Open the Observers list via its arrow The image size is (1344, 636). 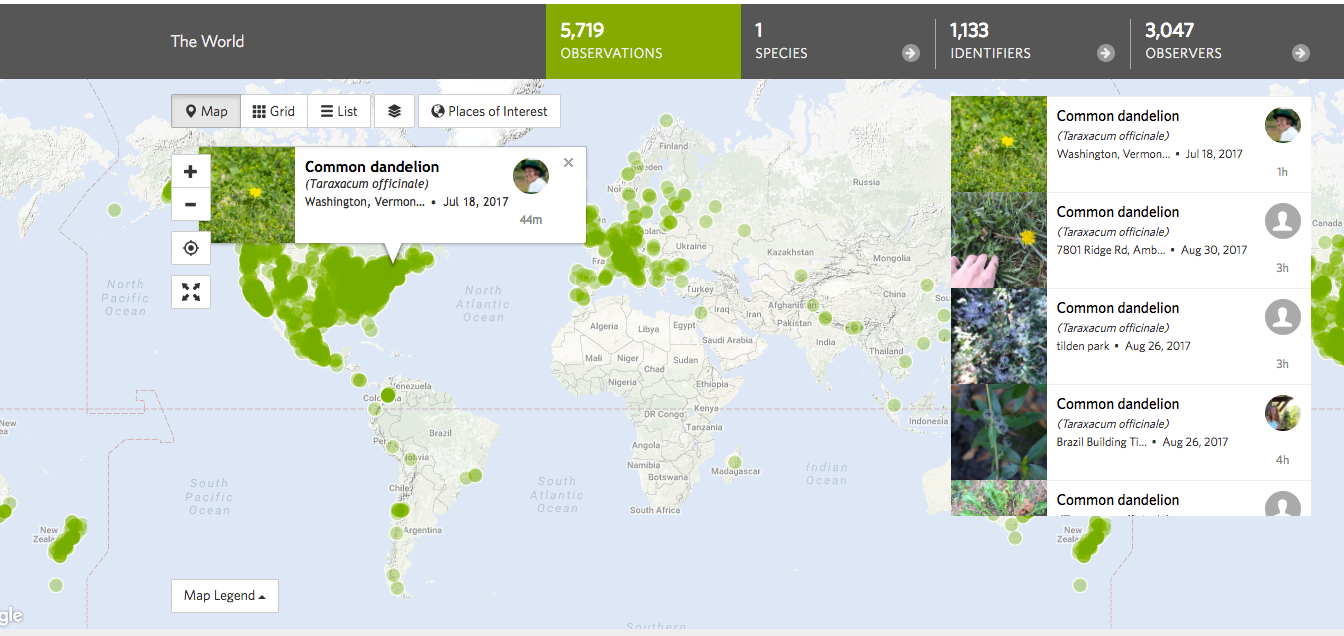coord(1301,52)
